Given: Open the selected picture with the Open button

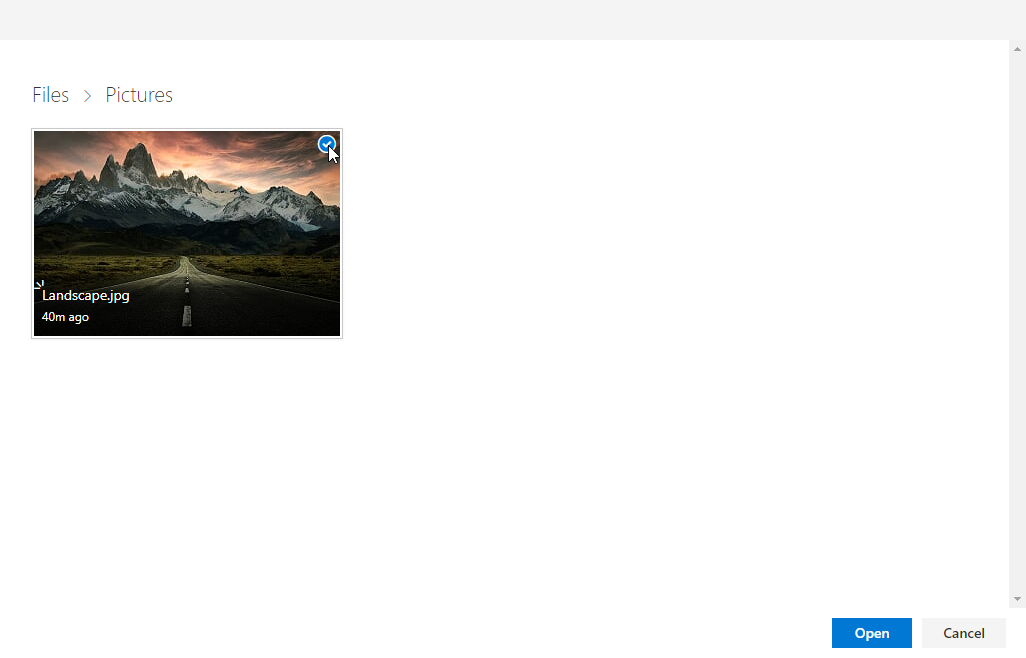Looking at the screenshot, I should [872, 632].
